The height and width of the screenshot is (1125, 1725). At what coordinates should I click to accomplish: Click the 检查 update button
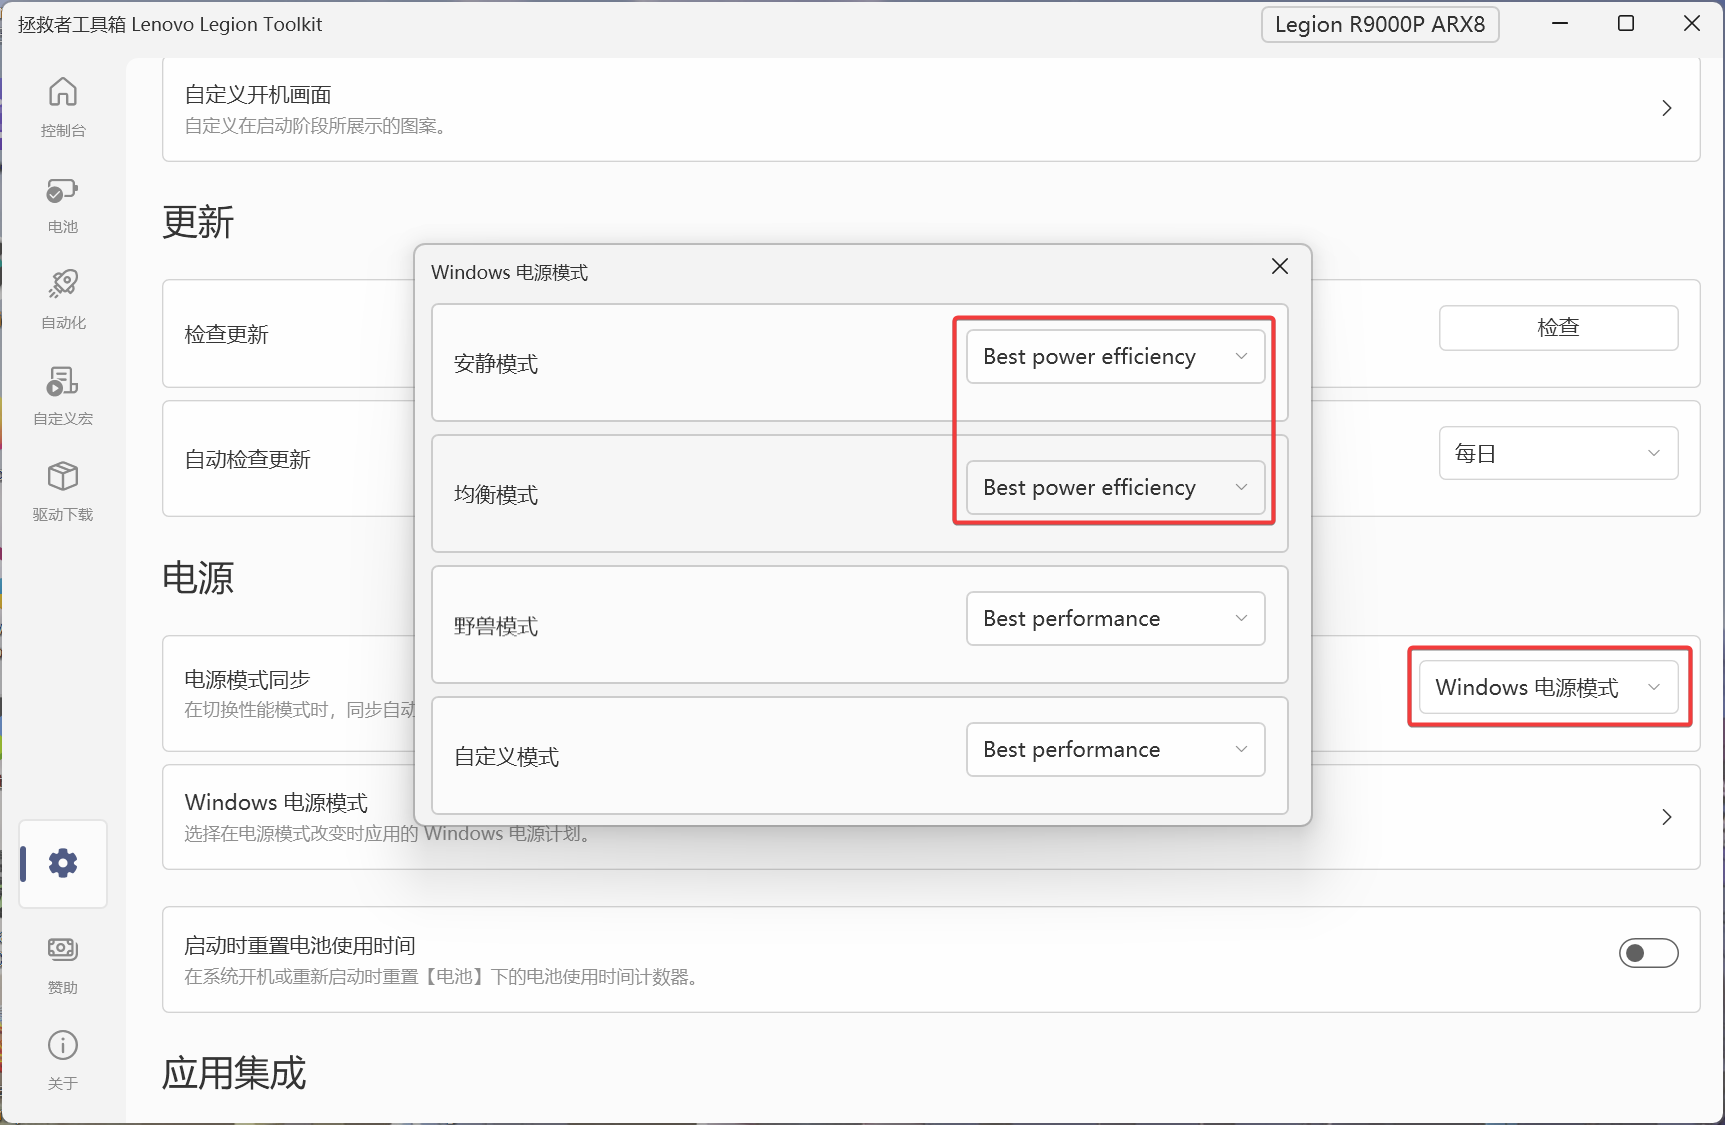(x=1558, y=328)
